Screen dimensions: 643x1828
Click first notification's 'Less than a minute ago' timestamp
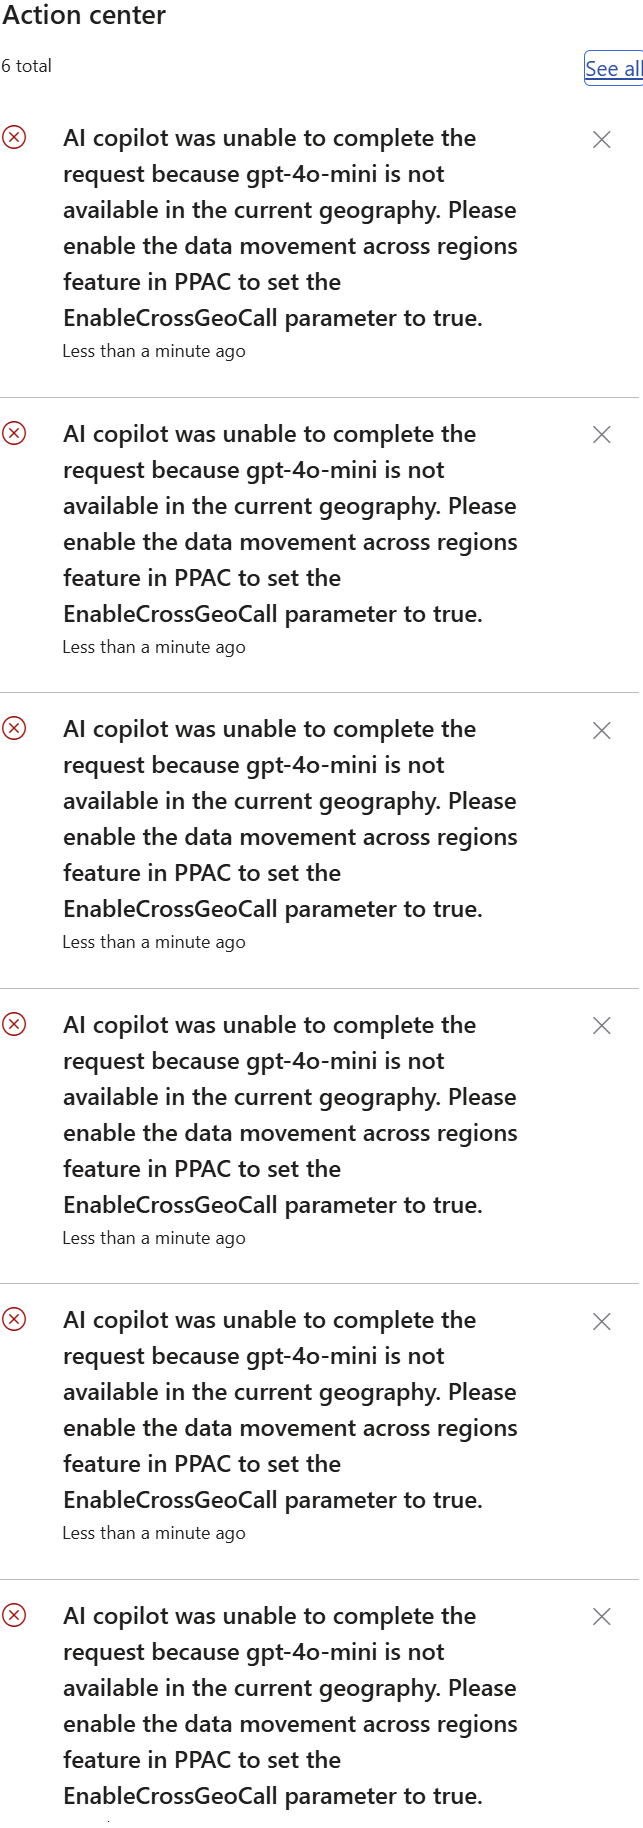tap(154, 351)
